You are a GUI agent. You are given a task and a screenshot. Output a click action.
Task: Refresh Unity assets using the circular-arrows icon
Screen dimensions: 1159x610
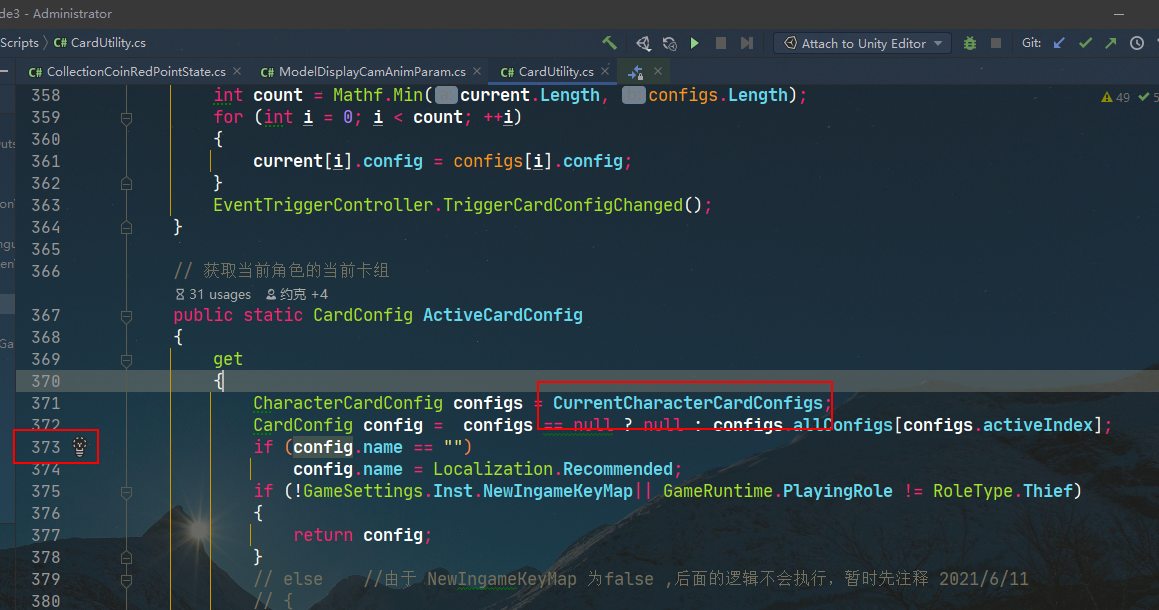(x=669, y=44)
